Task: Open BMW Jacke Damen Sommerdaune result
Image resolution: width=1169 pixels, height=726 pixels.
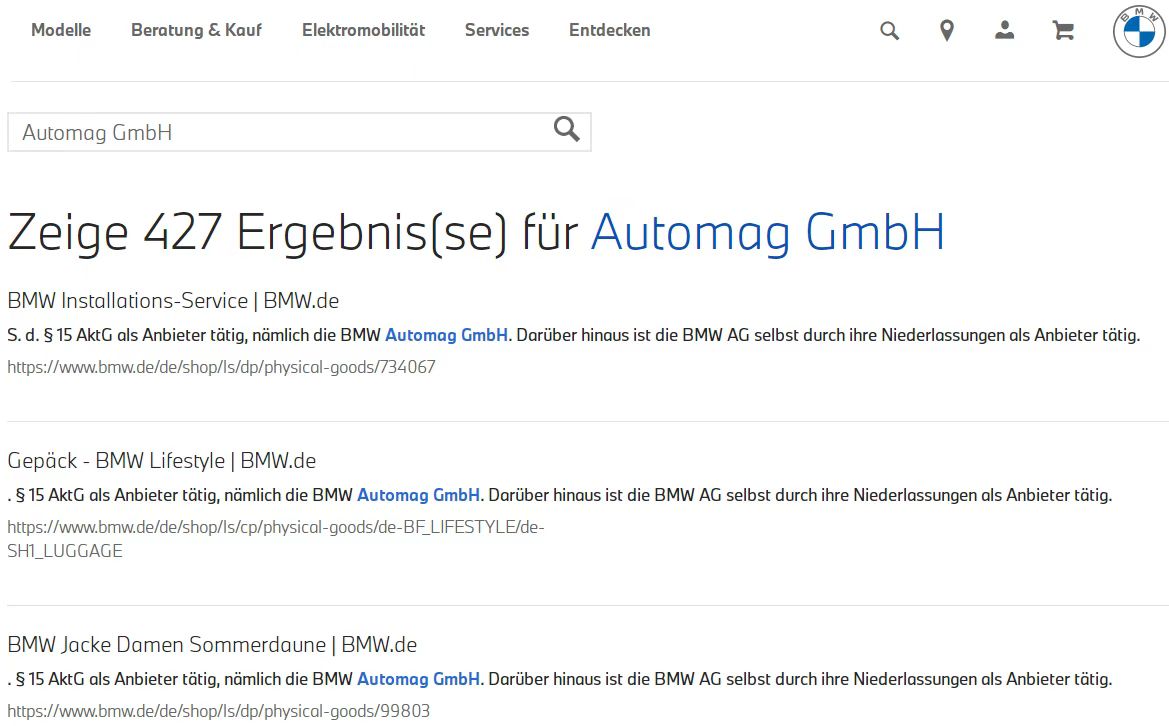Action: tap(212, 644)
